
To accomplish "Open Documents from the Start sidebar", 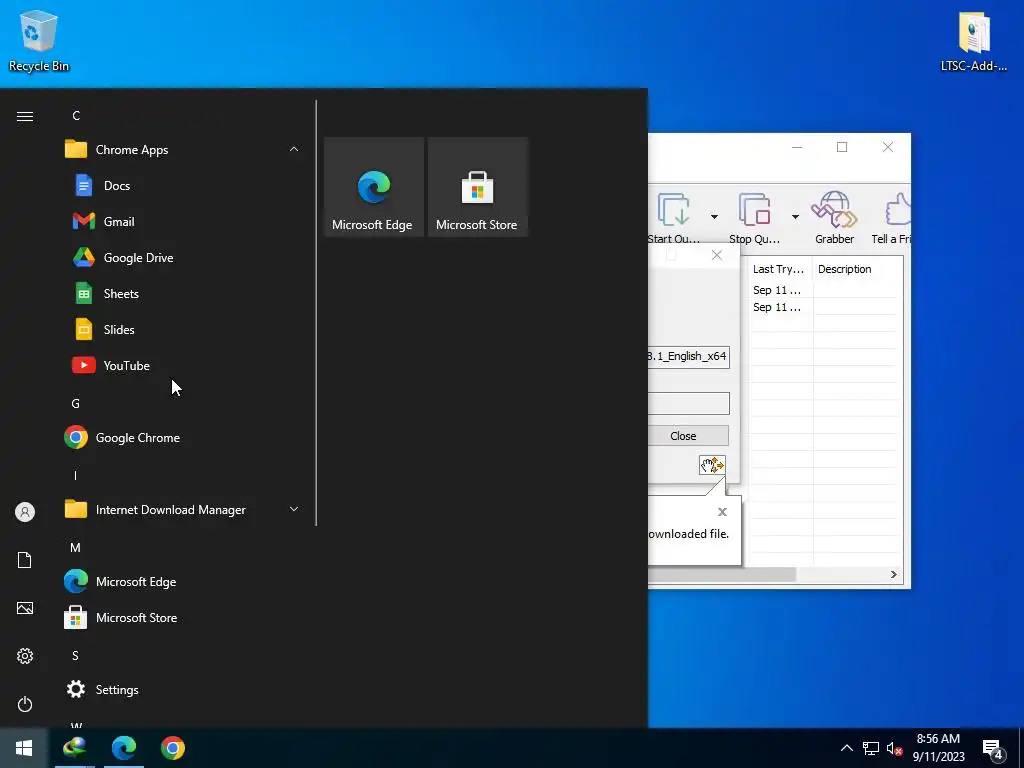I will [x=25, y=560].
